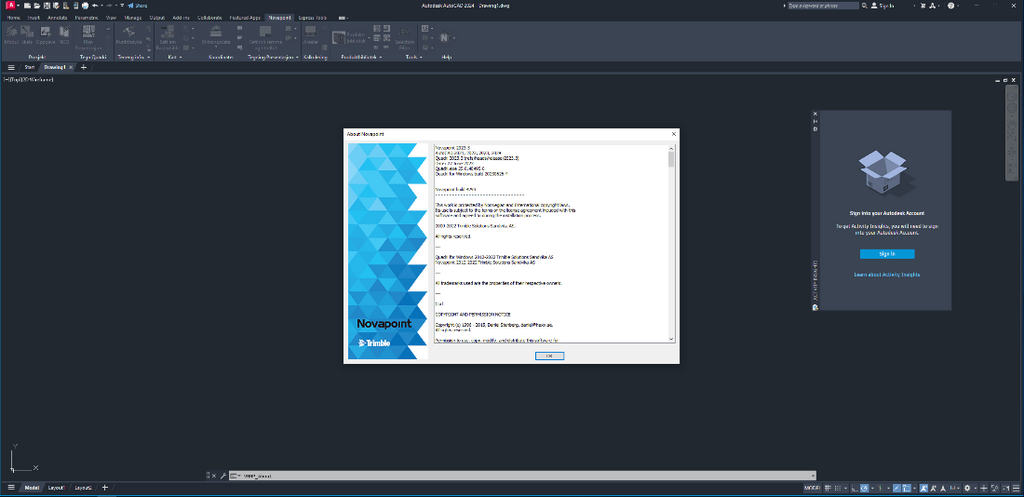Click the About Novapoint text scrollbar
Viewport: 1024px width, 497px height.
click(x=671, y=242)
